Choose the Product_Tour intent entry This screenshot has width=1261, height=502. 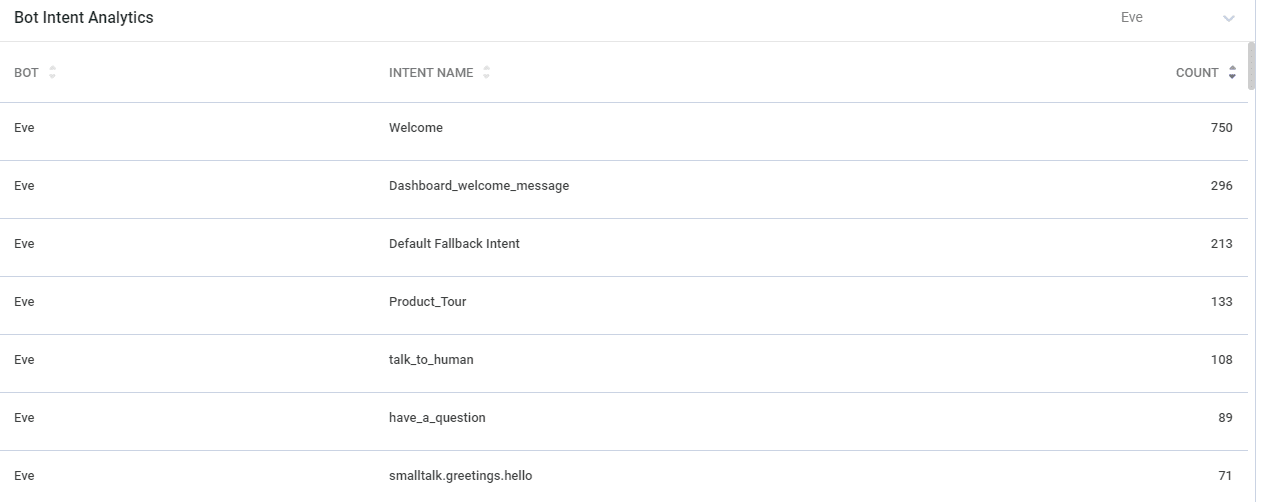(x=427, y=302)
